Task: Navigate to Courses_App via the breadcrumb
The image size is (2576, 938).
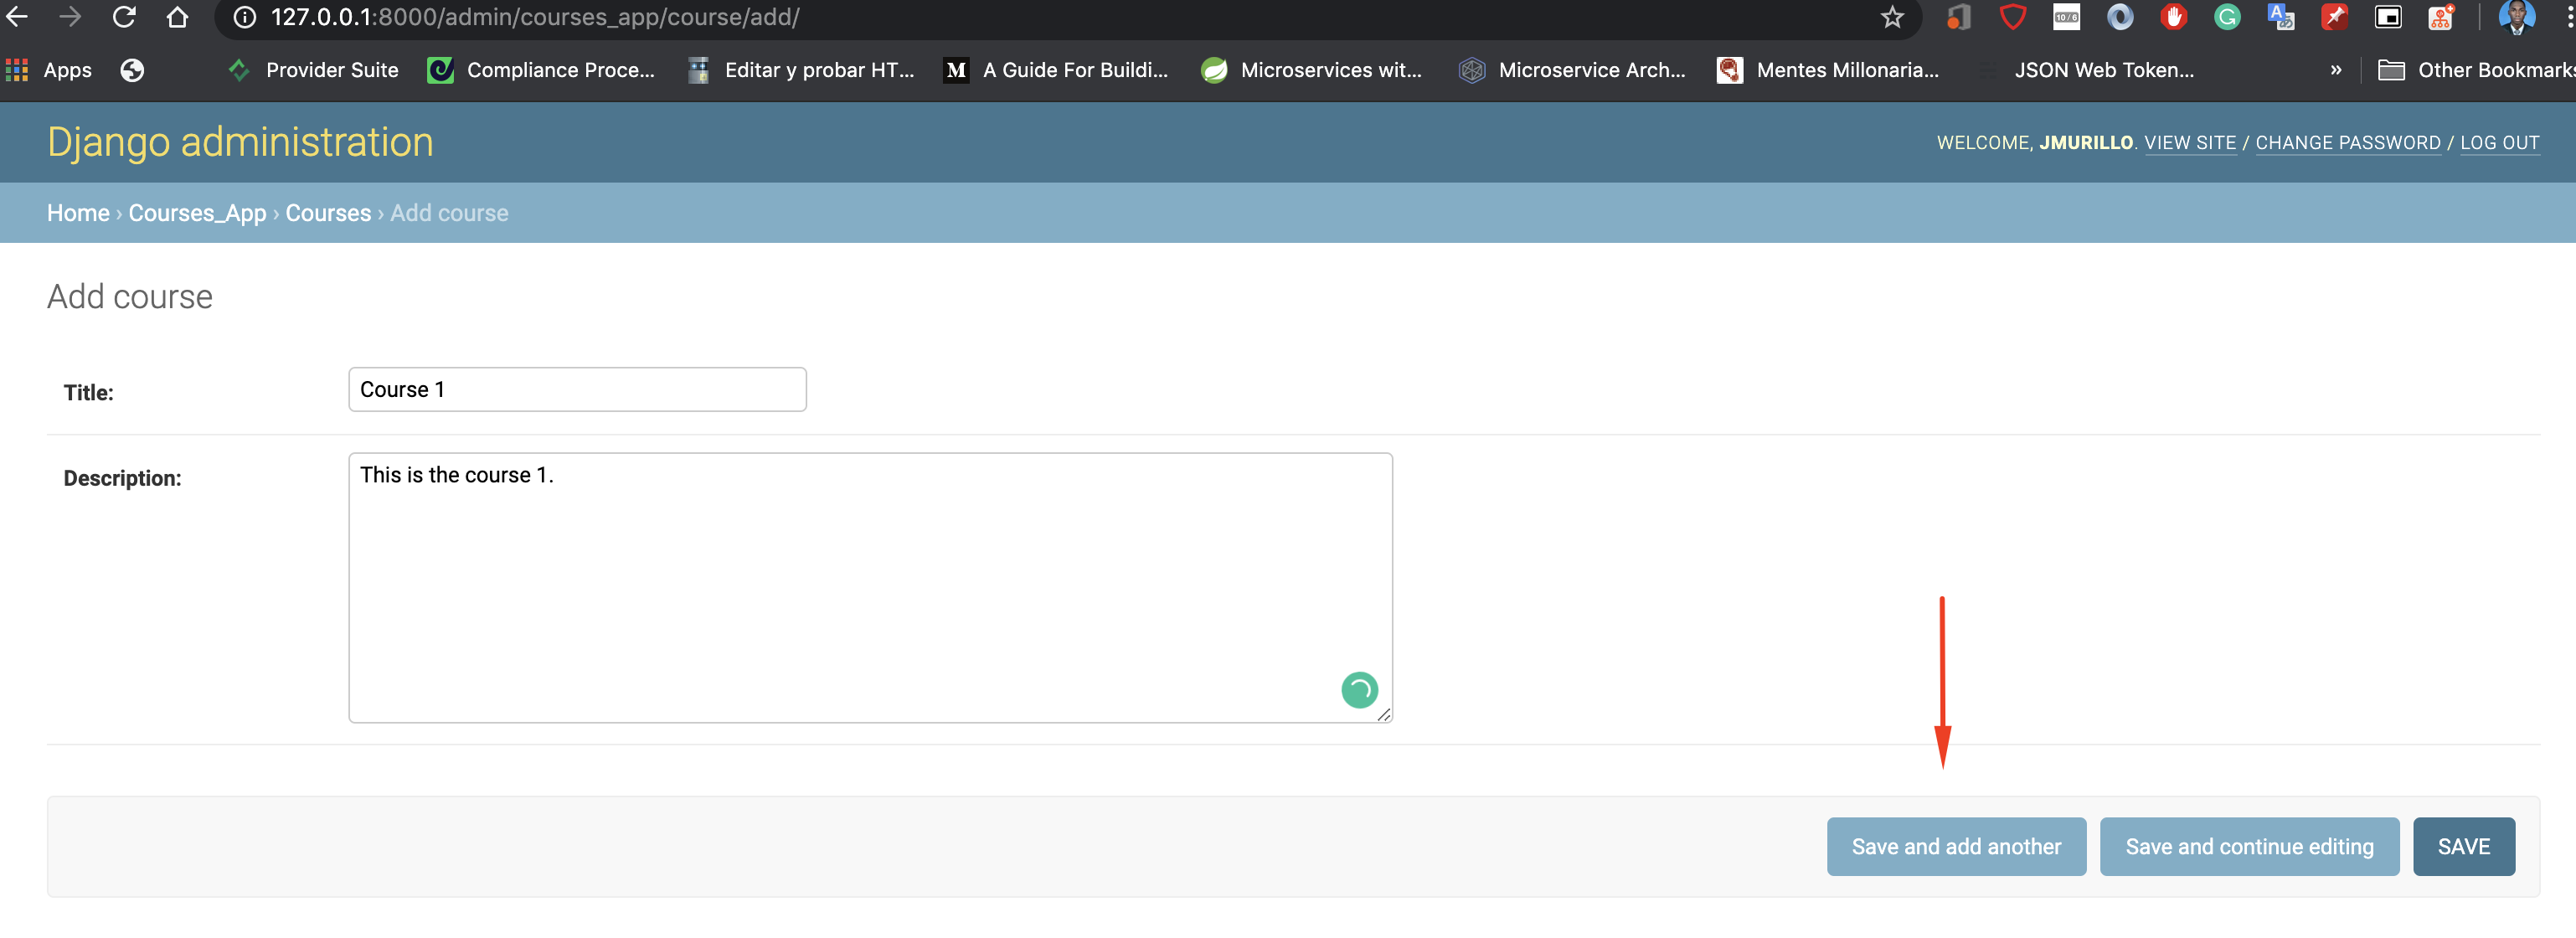Action: 197,212
